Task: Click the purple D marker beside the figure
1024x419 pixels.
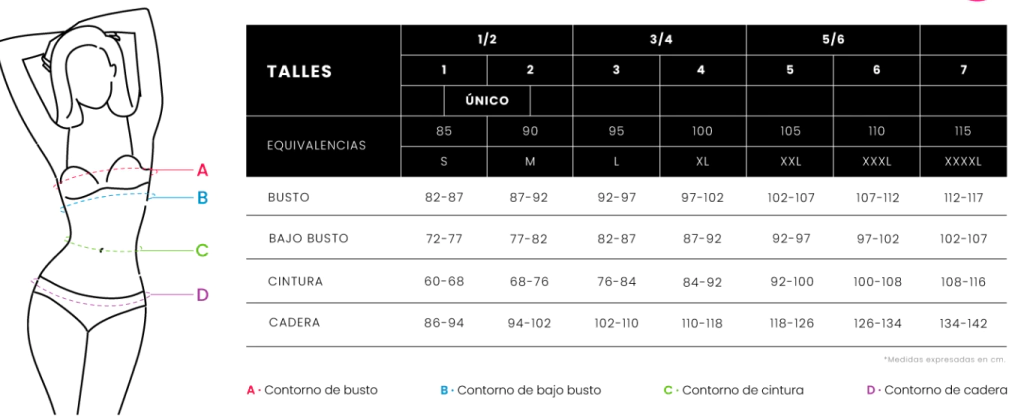Action: [202, 294]
